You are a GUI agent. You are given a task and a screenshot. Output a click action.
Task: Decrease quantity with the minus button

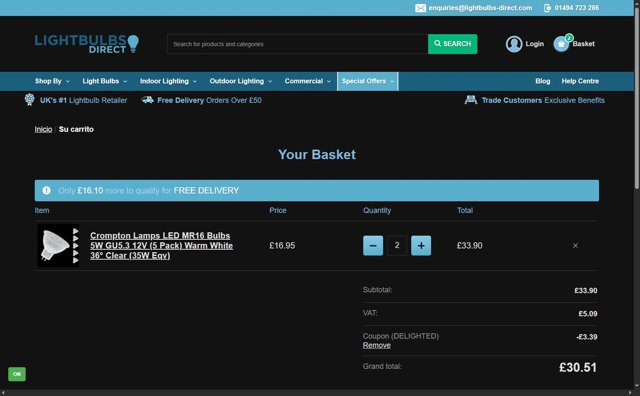click(x=373, y=245)
